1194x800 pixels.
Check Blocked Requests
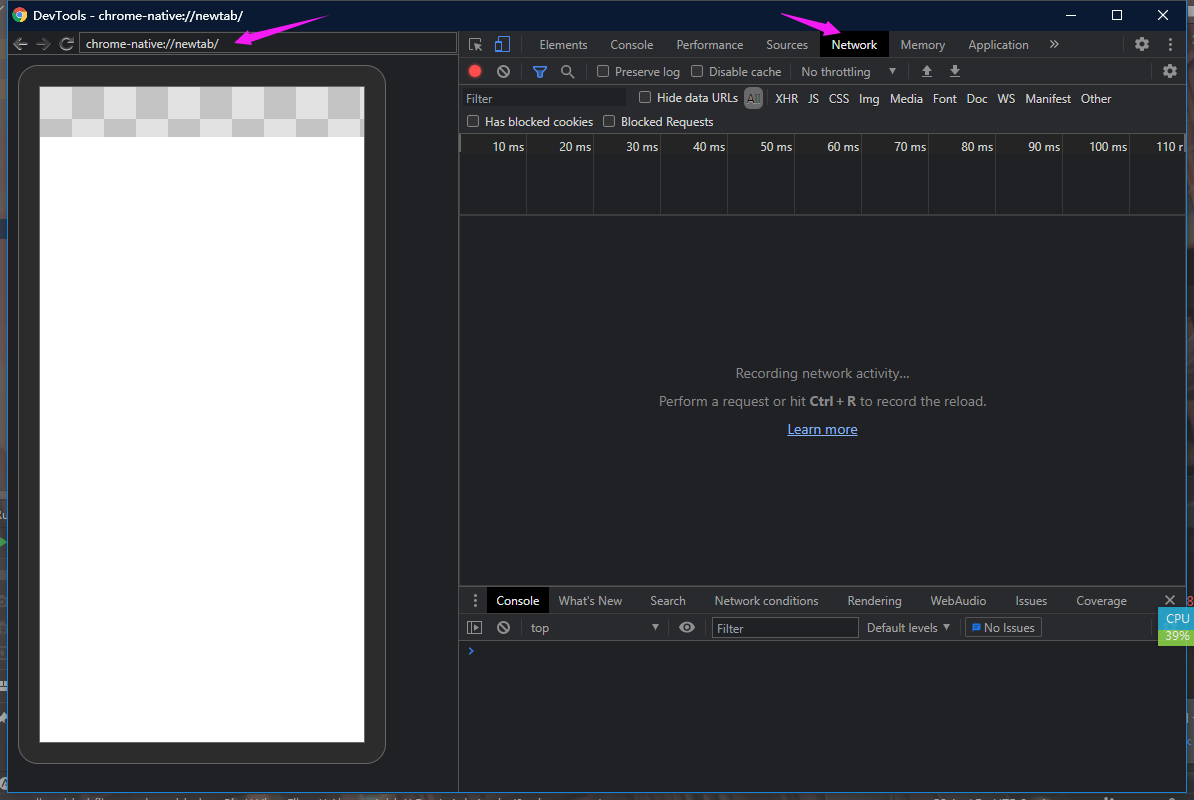coord(609,121)
